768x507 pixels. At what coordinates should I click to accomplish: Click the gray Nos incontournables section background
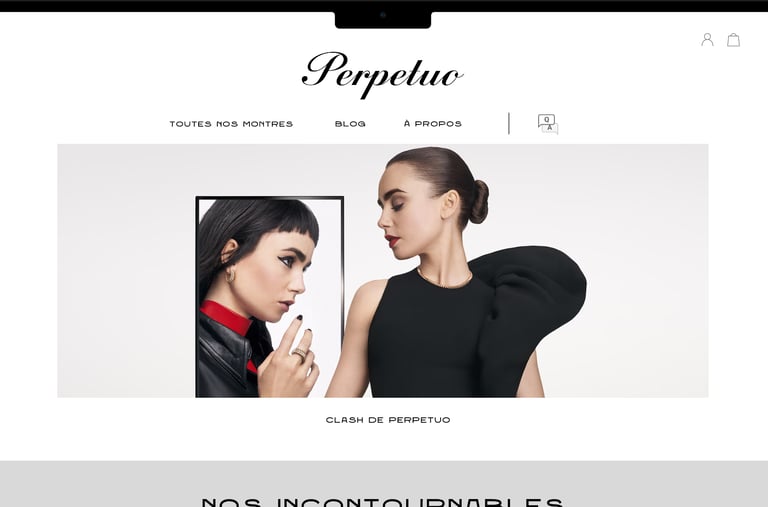384,483
